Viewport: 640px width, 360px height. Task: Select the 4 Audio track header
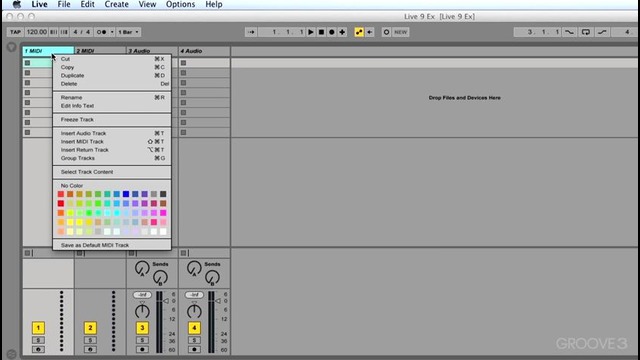[204, 51]
